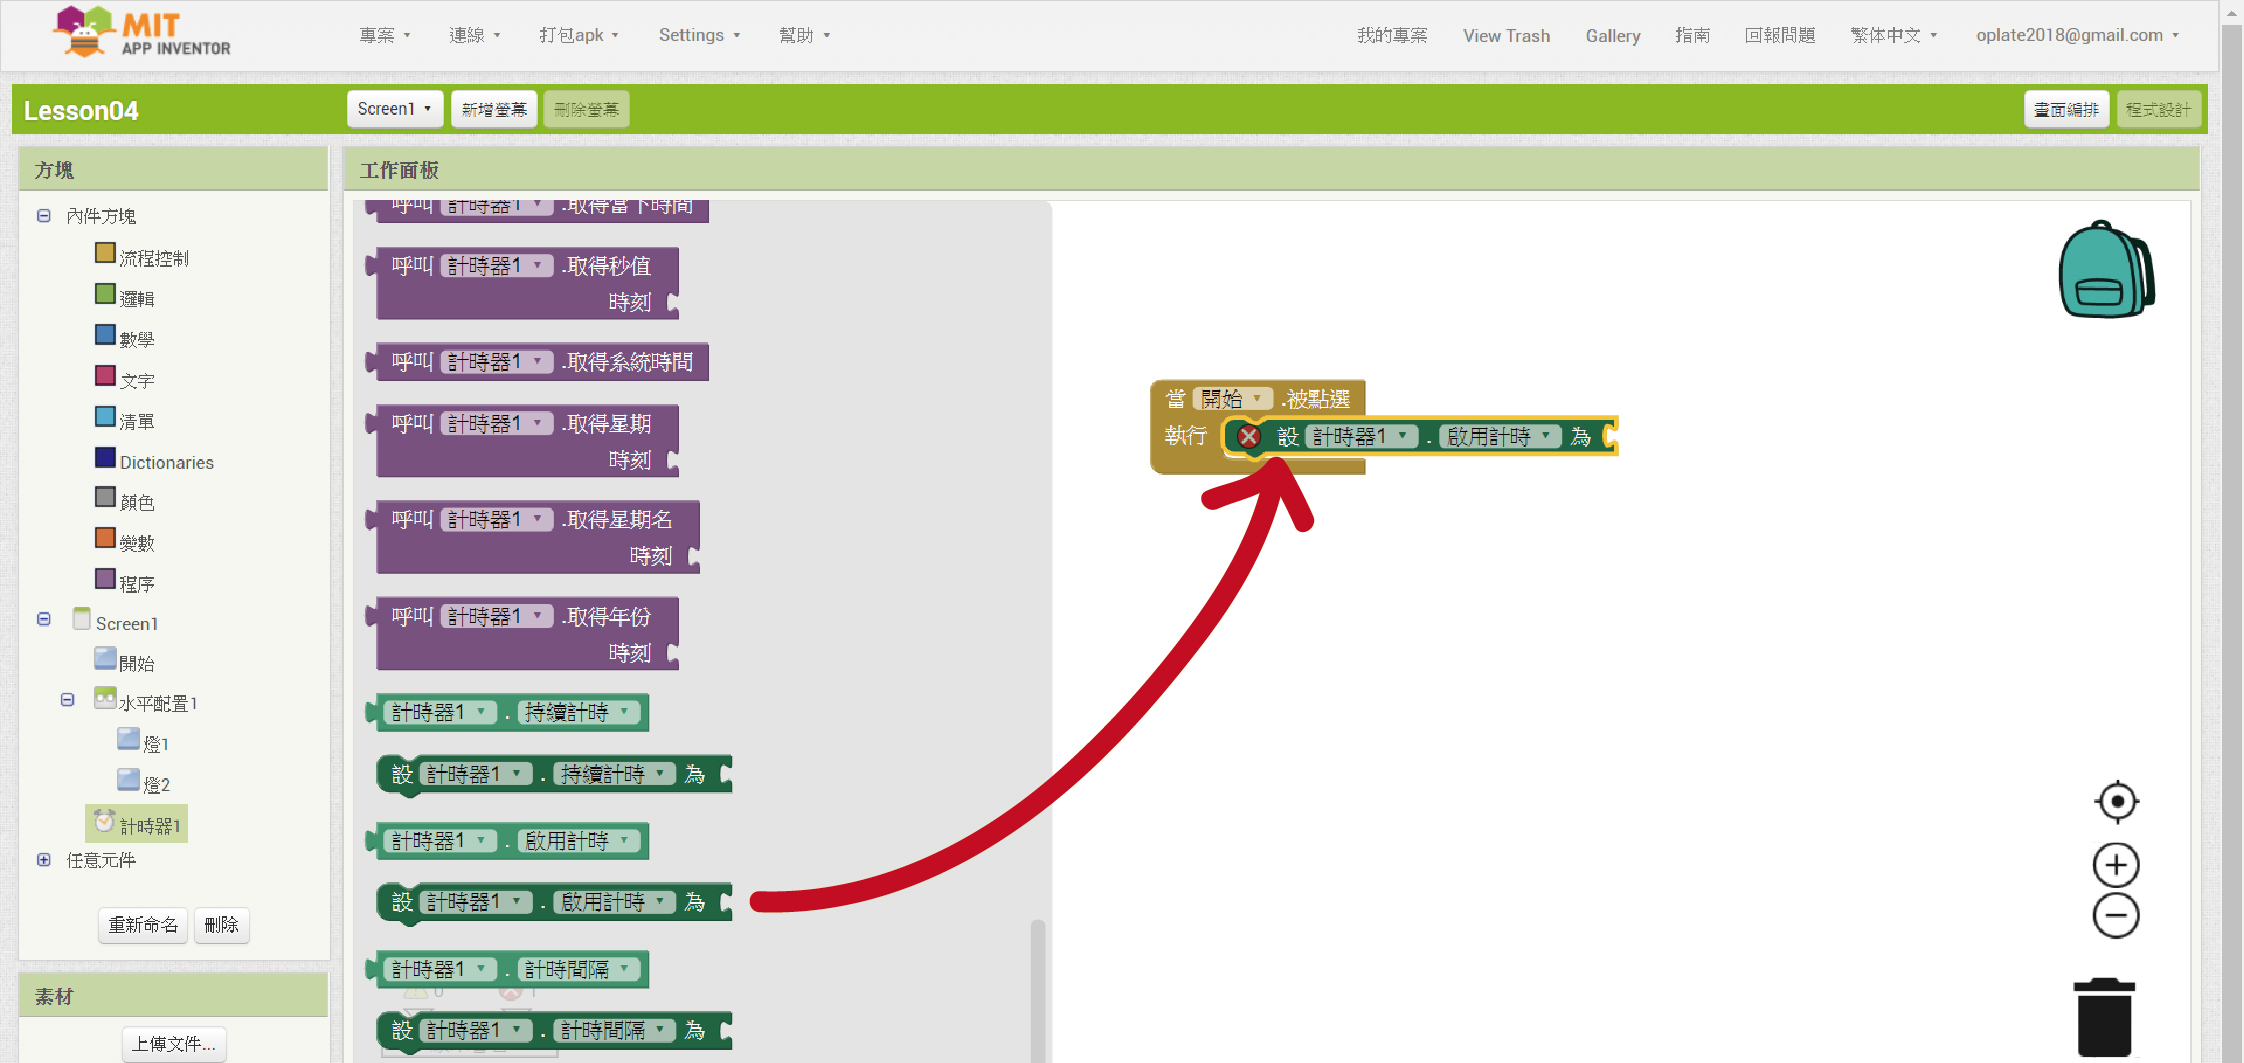Image resolution: width=2244 pixels, height=1063 pixels.
Task: Open the Screen1 screen dropdown
Action: click(x=394, y=109)
